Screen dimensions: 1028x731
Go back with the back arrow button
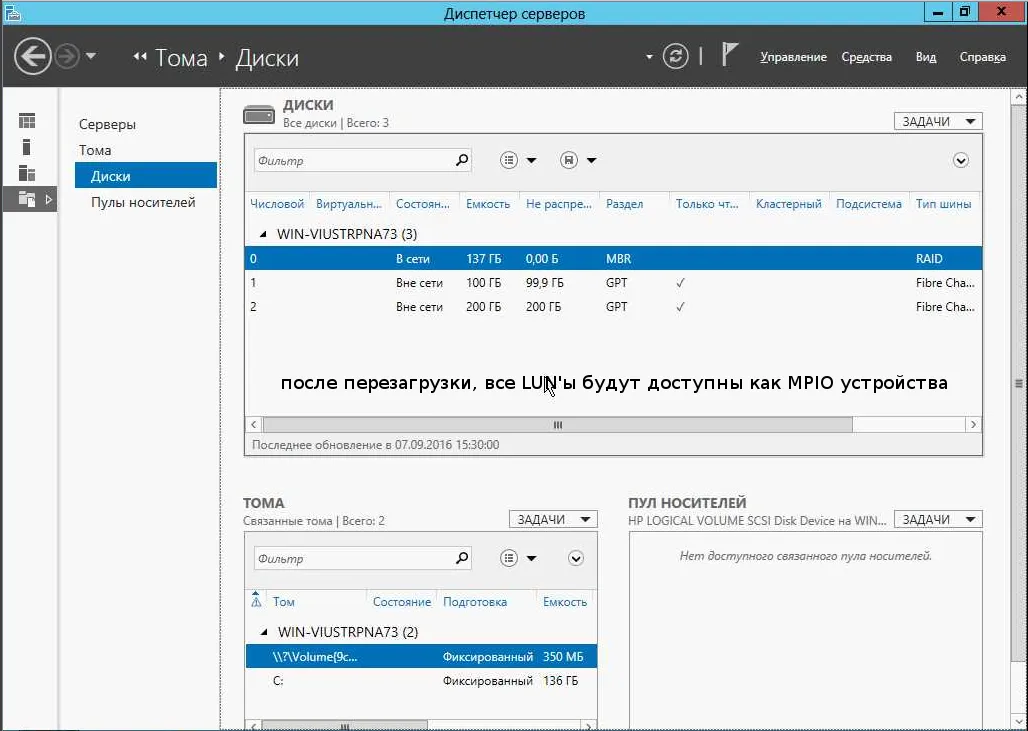click(x=32, y=56)
